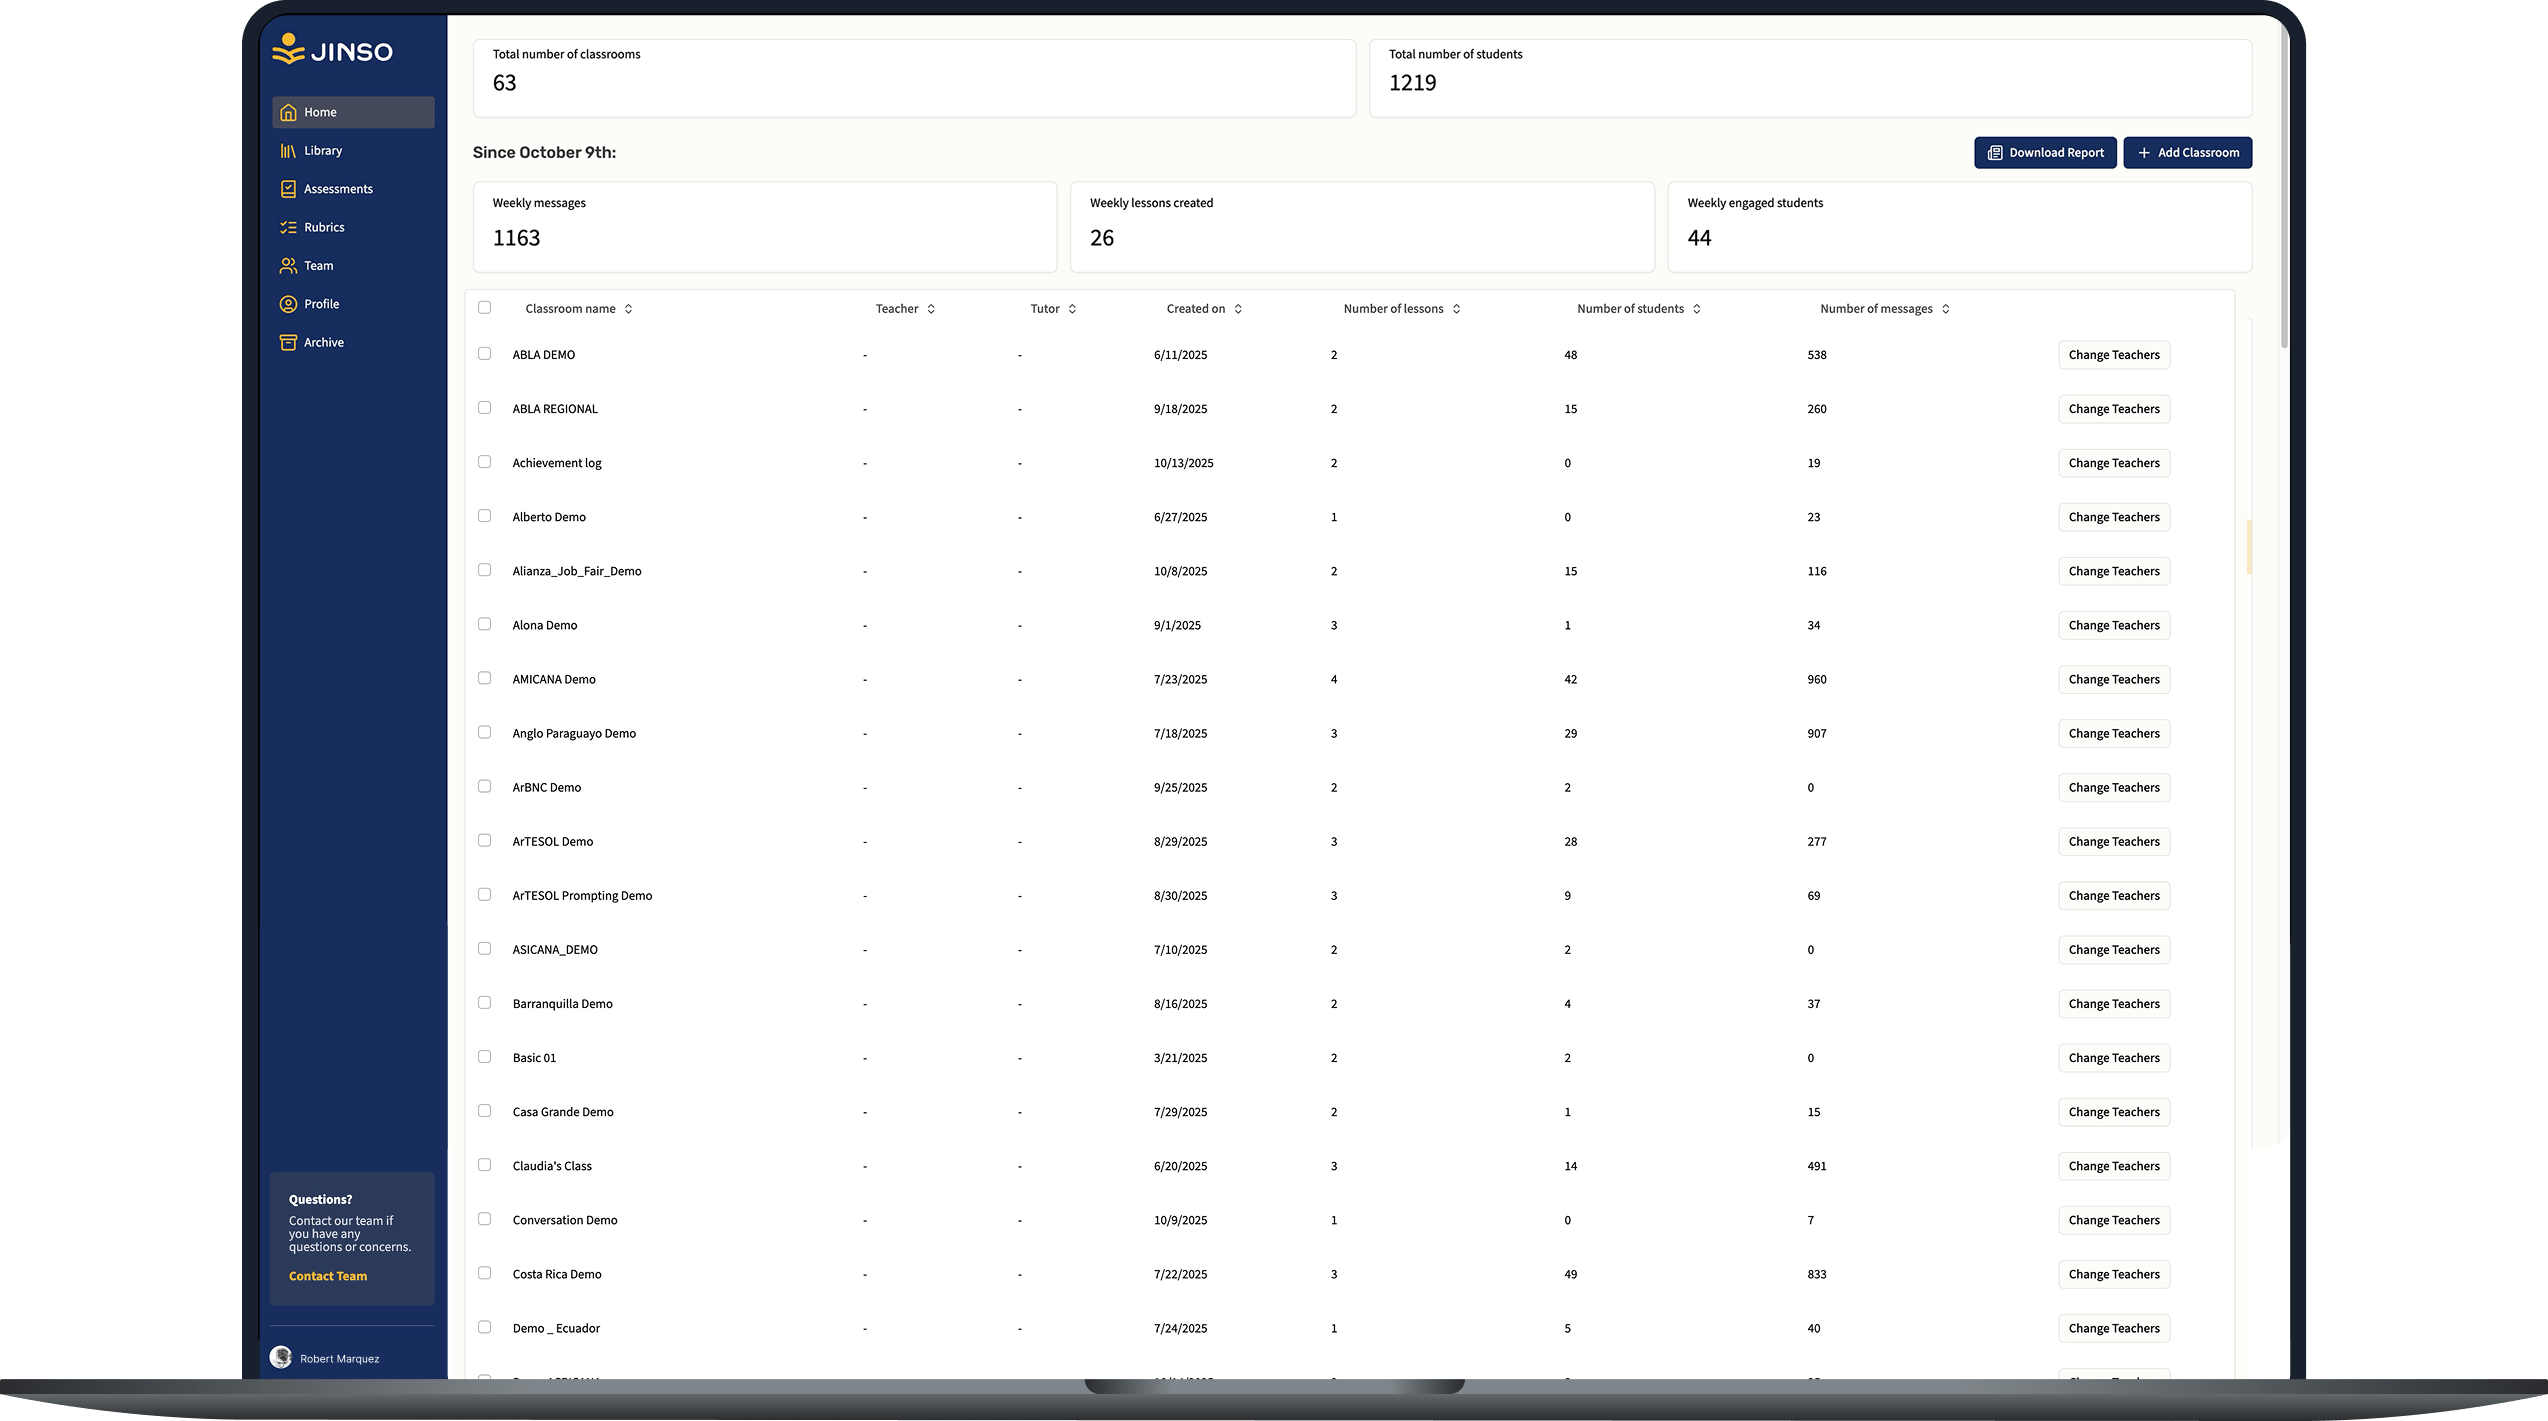Image resolution: width=2548 pixels, height=1421 pixels.
Task: Click the Profile user-circle icon
Action: coord(288,304)
